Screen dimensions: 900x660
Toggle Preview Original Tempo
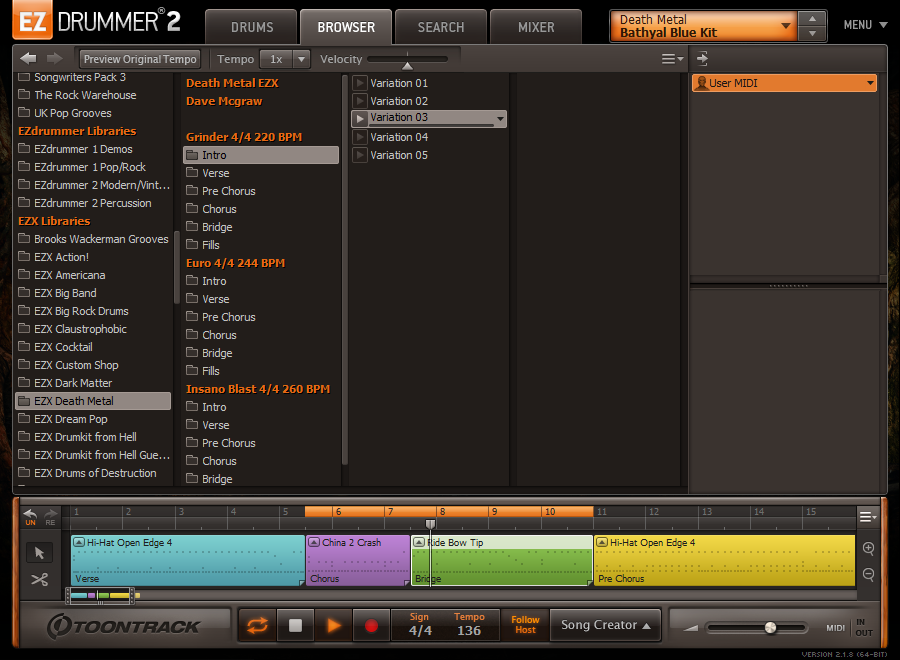click(140, 59)
